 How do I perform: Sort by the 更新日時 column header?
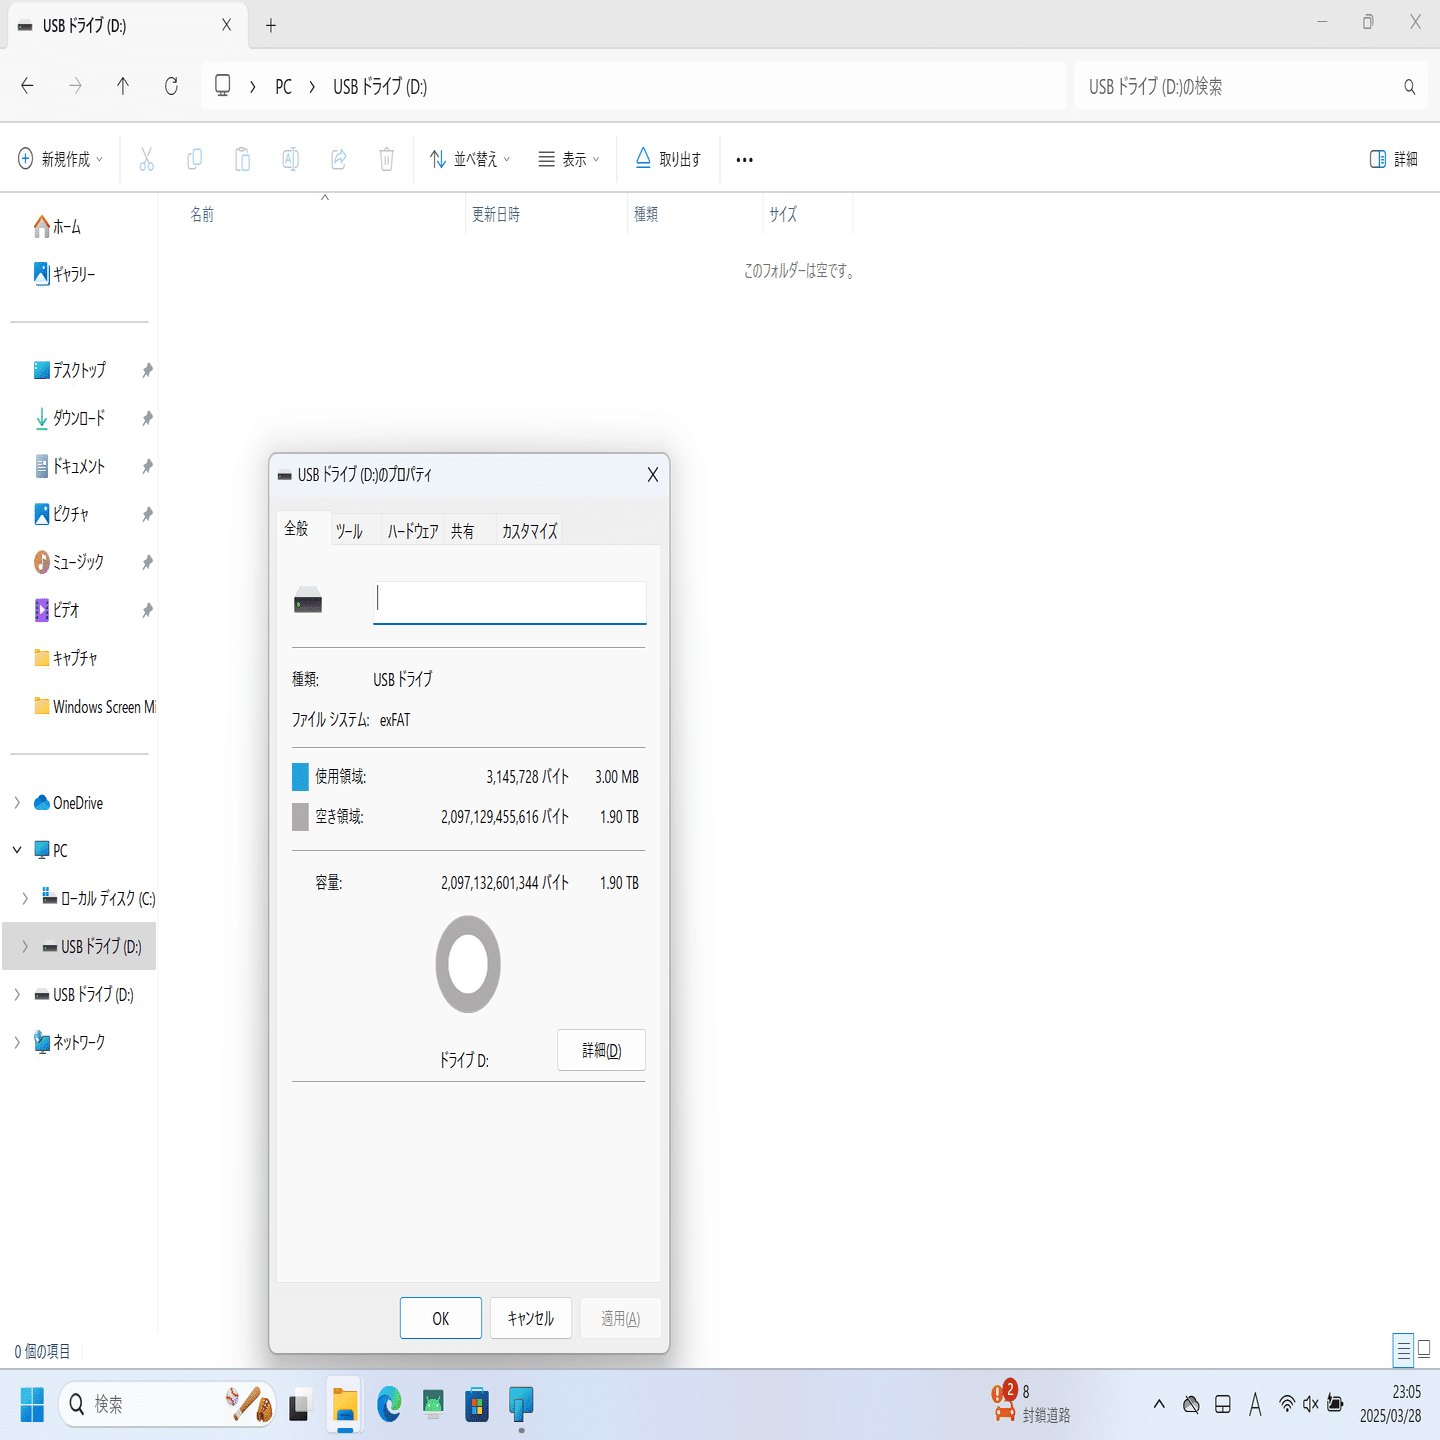pyautogui.click(x=547, y=214)
